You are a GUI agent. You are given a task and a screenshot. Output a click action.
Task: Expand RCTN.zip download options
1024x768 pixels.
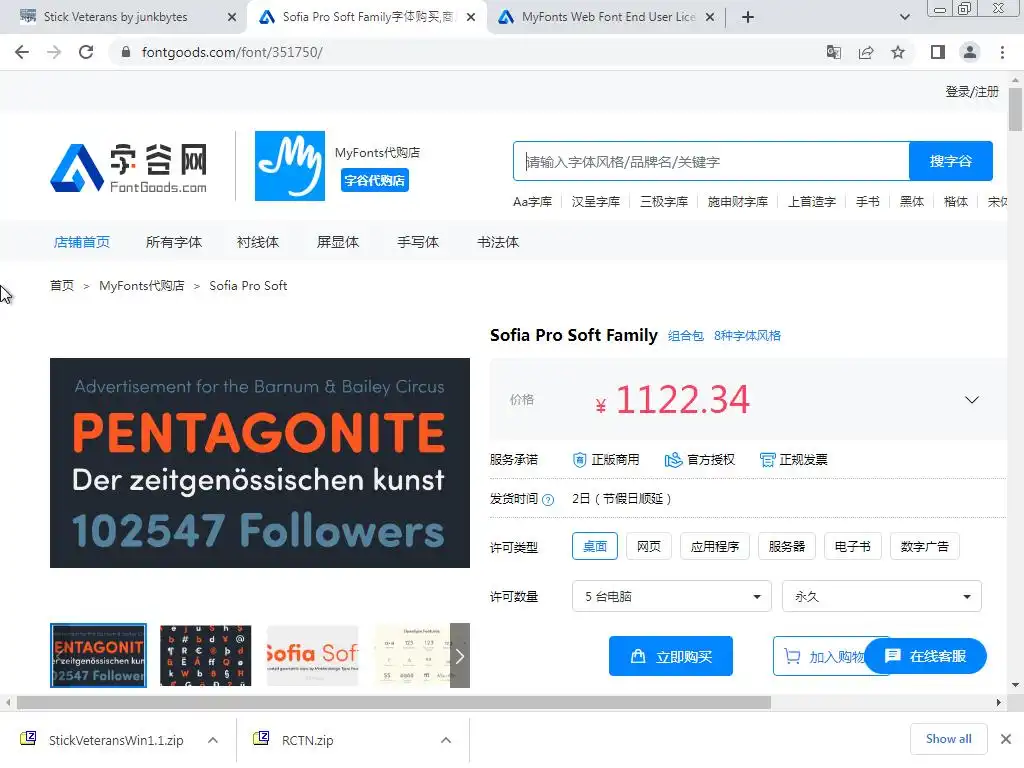pos(446,740)
